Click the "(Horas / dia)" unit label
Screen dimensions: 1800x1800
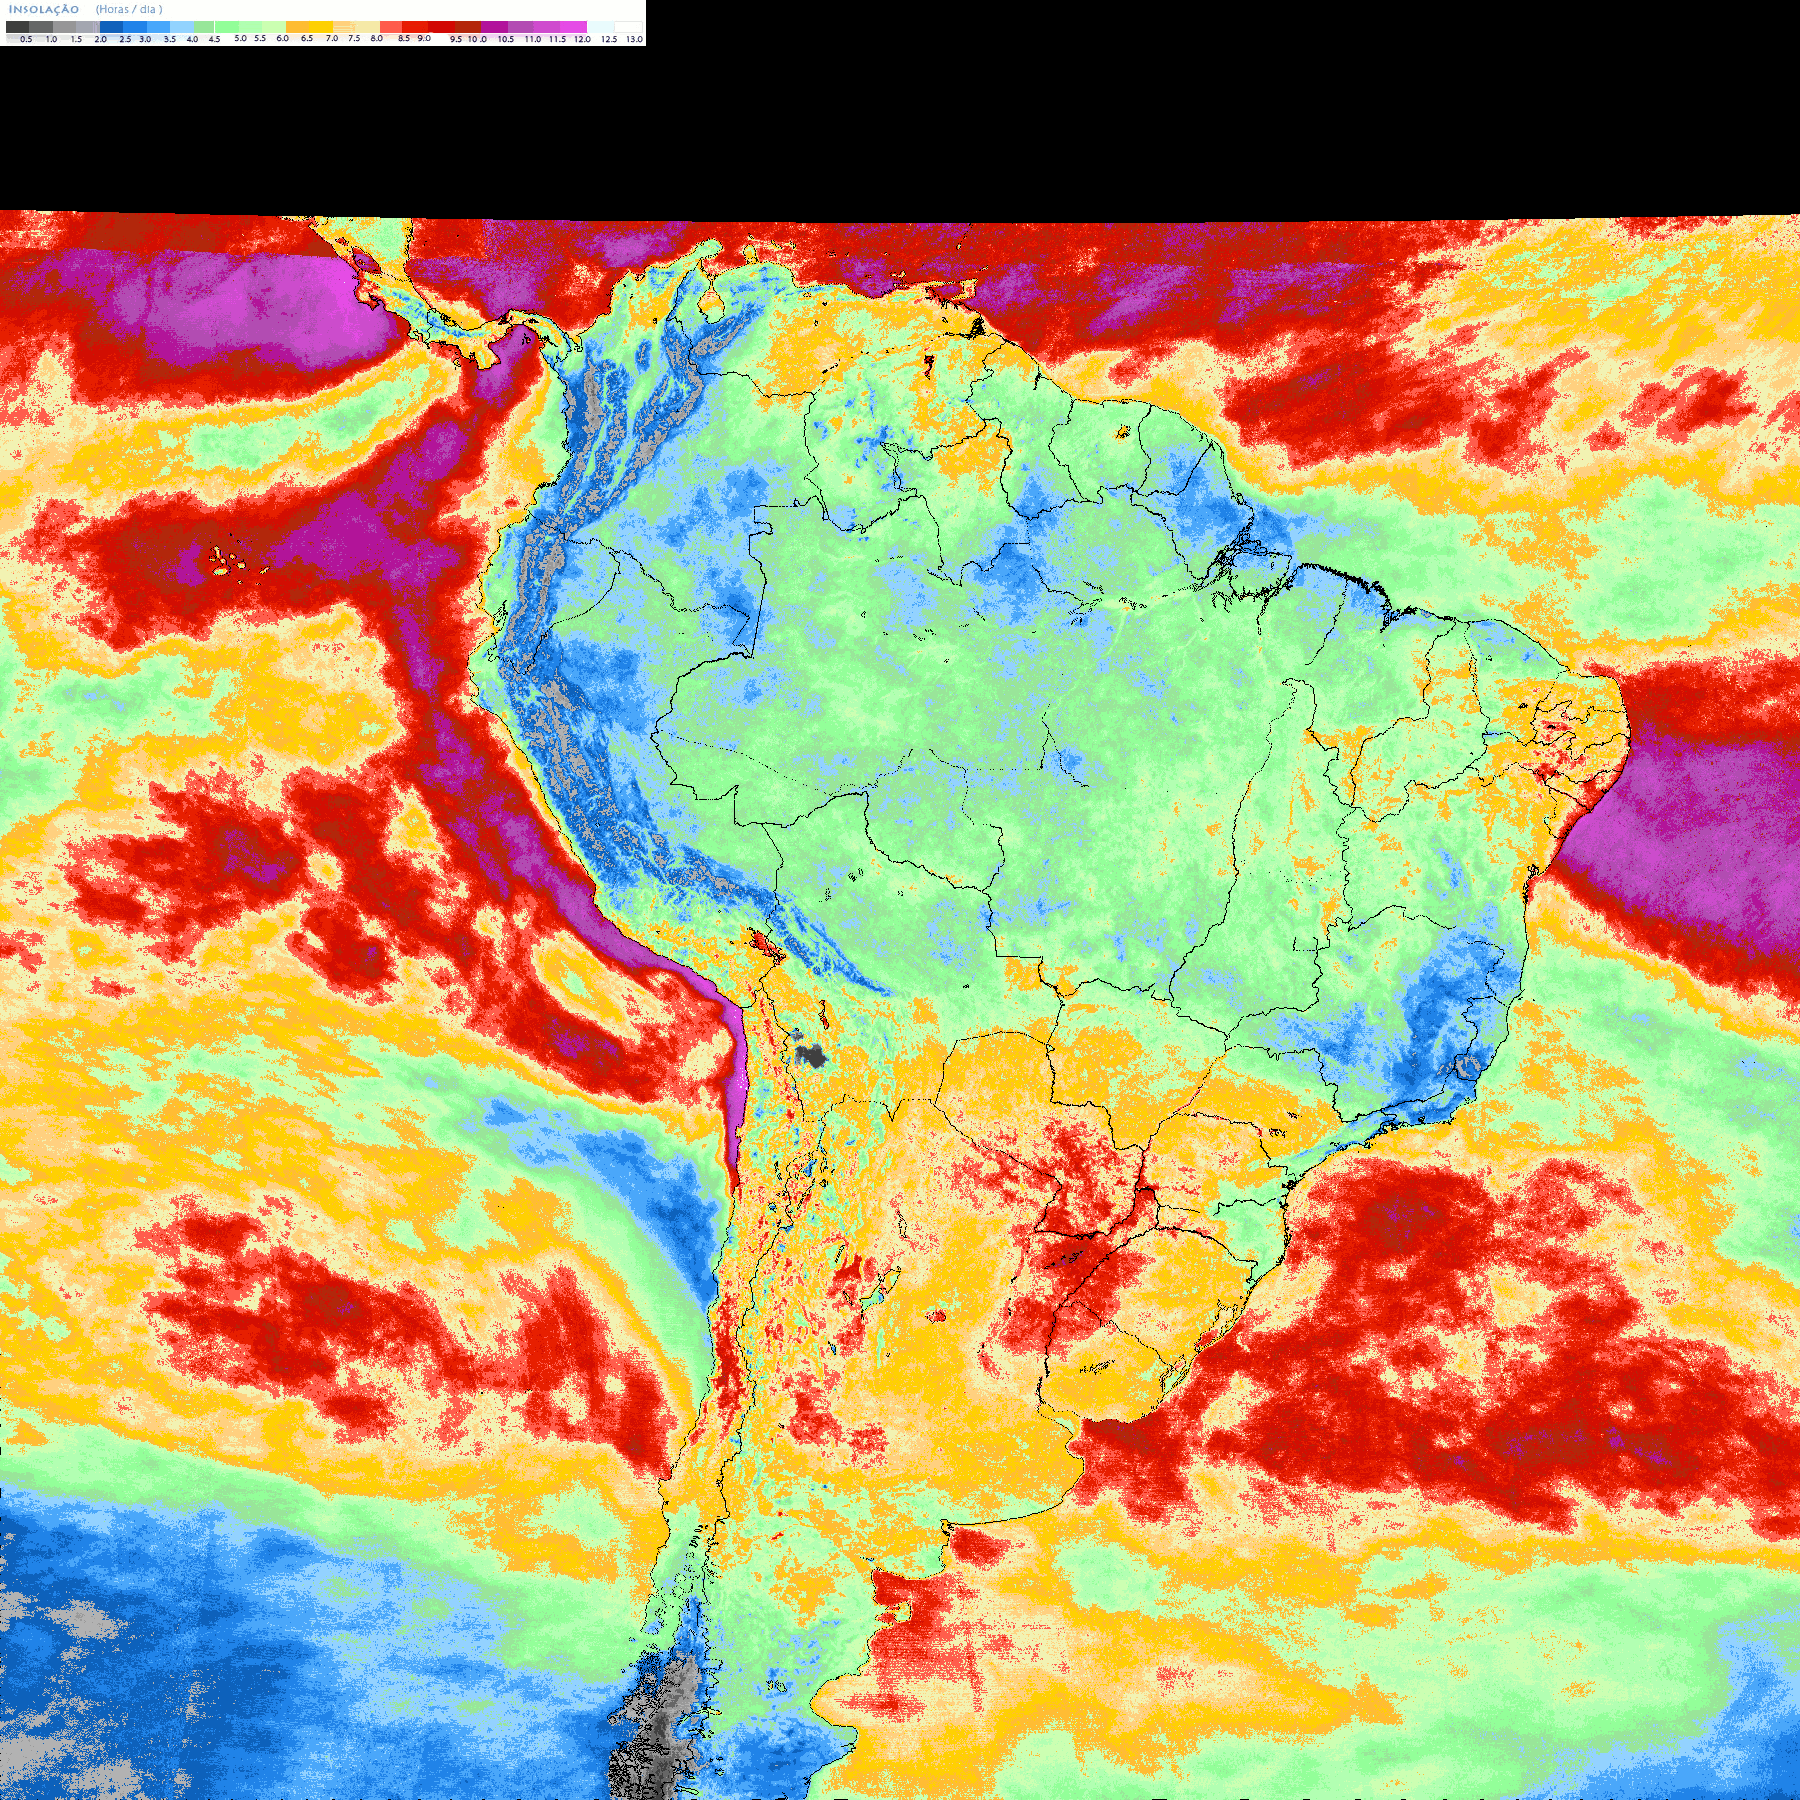coord(129,9)
